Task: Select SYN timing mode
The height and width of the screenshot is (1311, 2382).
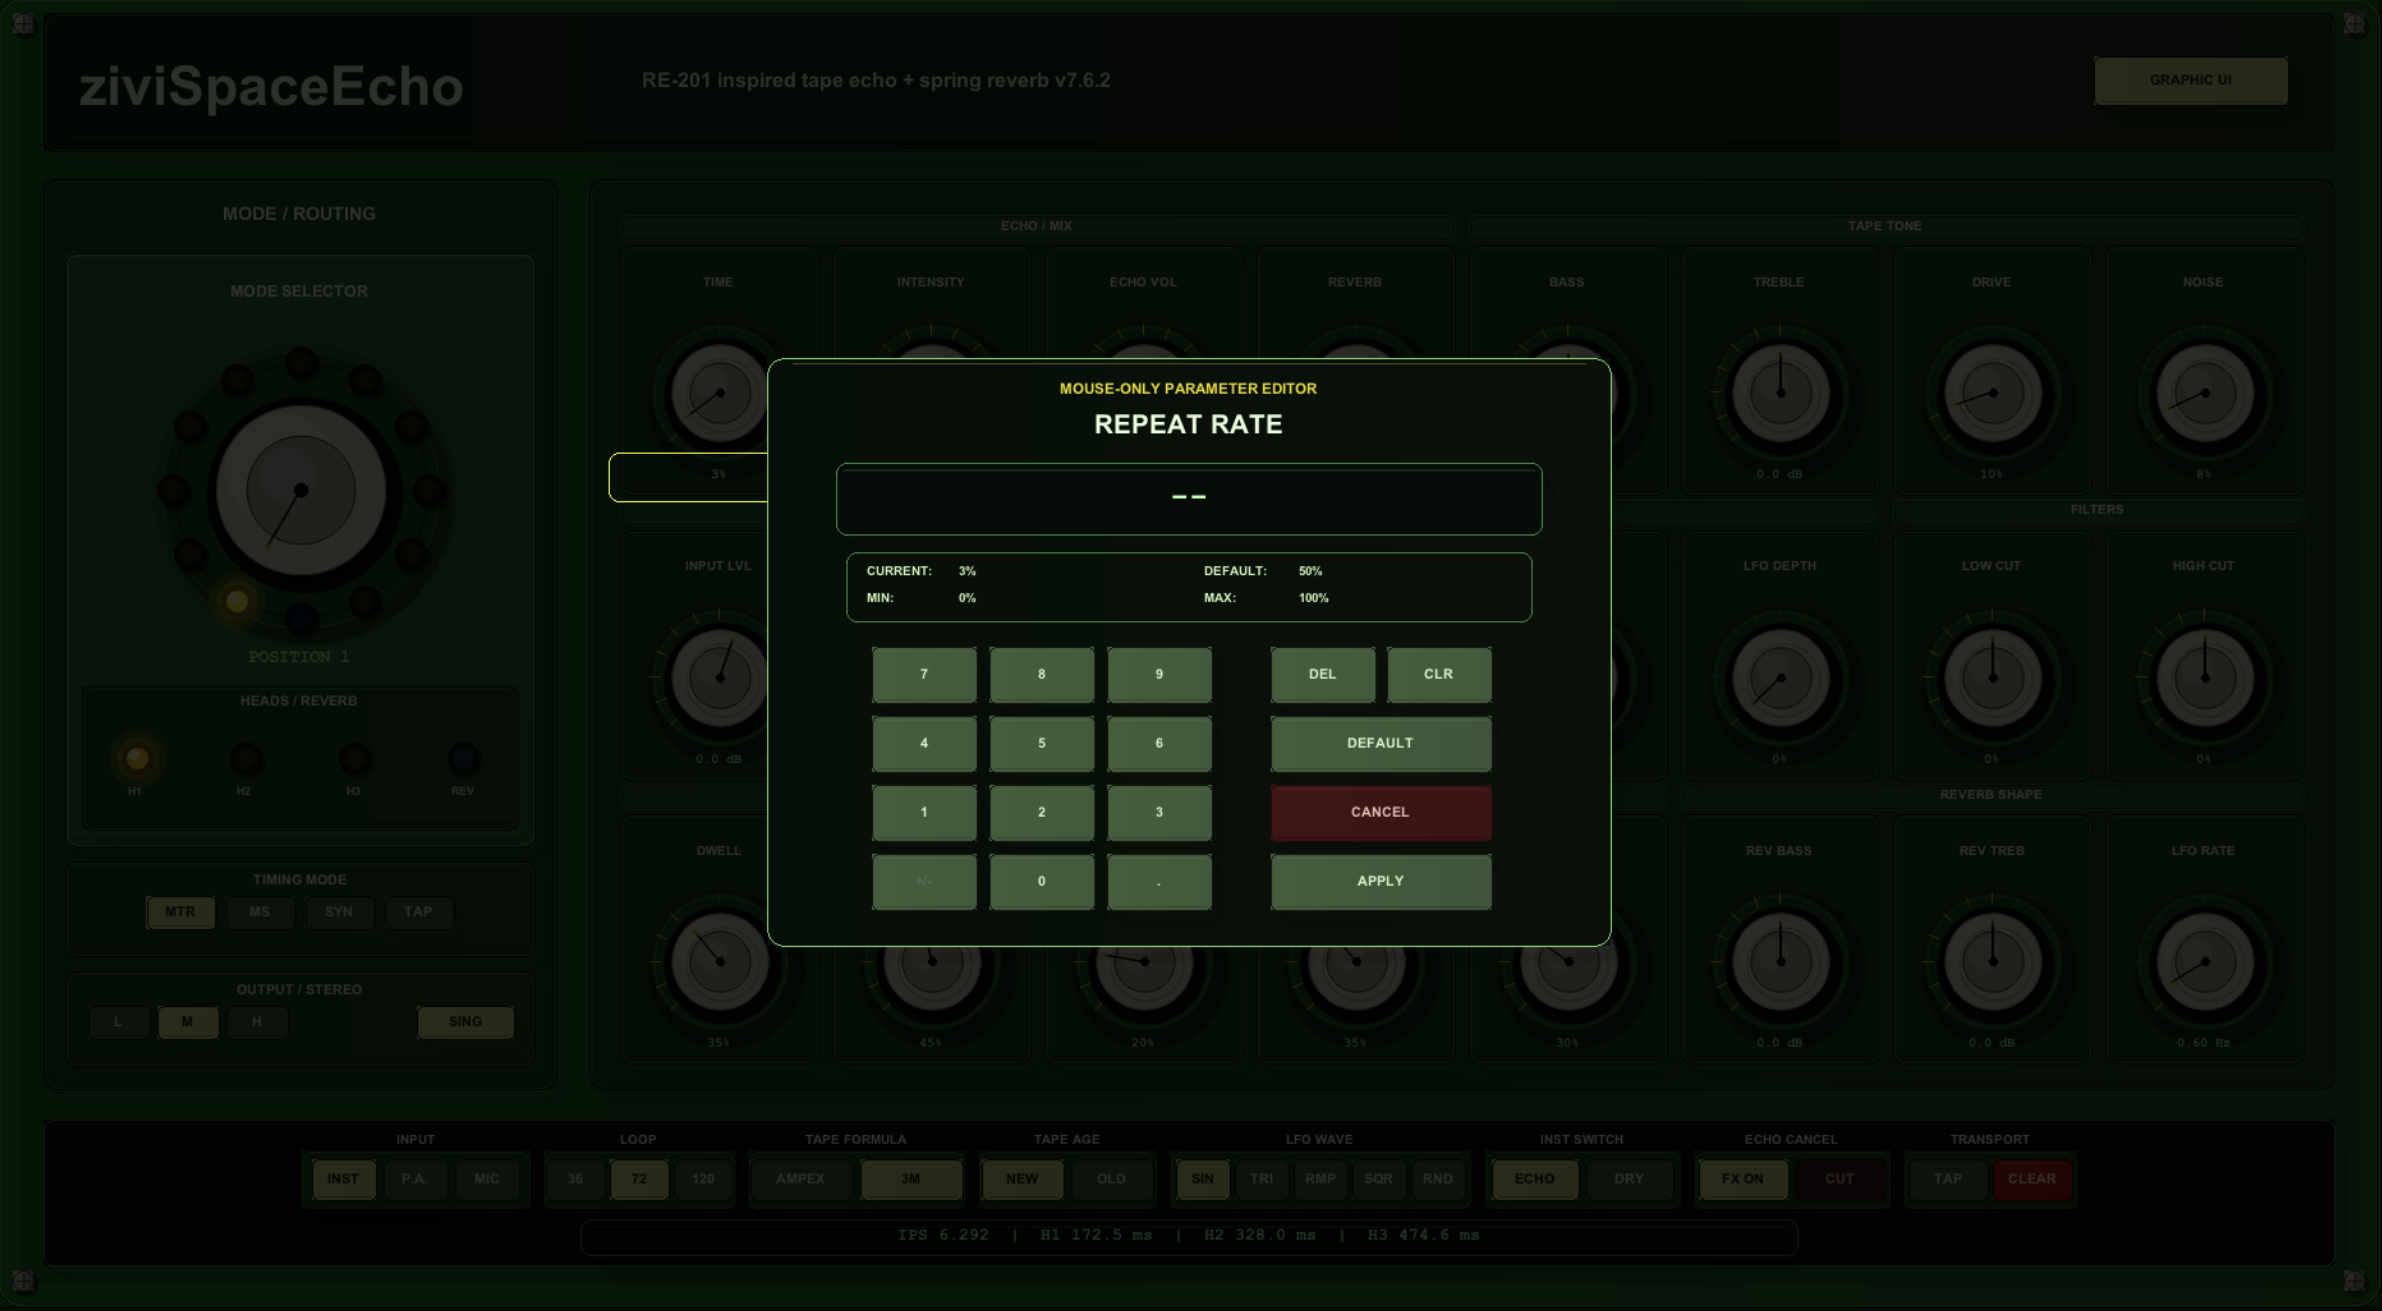Action: click(339, 912)
